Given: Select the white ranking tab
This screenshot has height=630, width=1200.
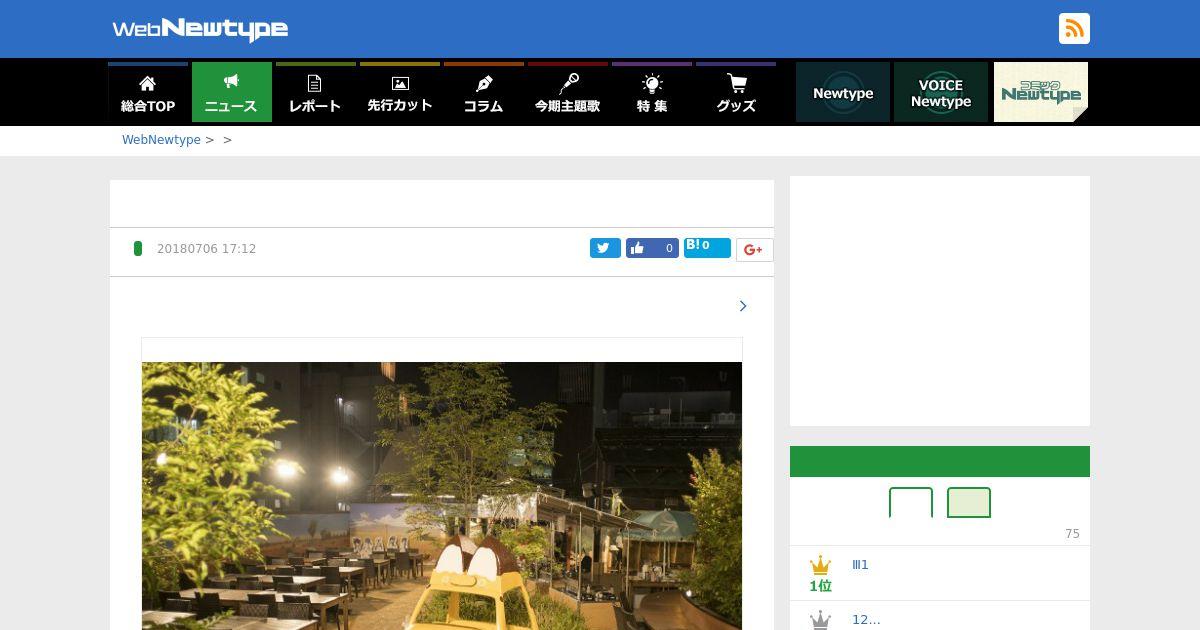Looking at the screenshot, I should 911,502.
